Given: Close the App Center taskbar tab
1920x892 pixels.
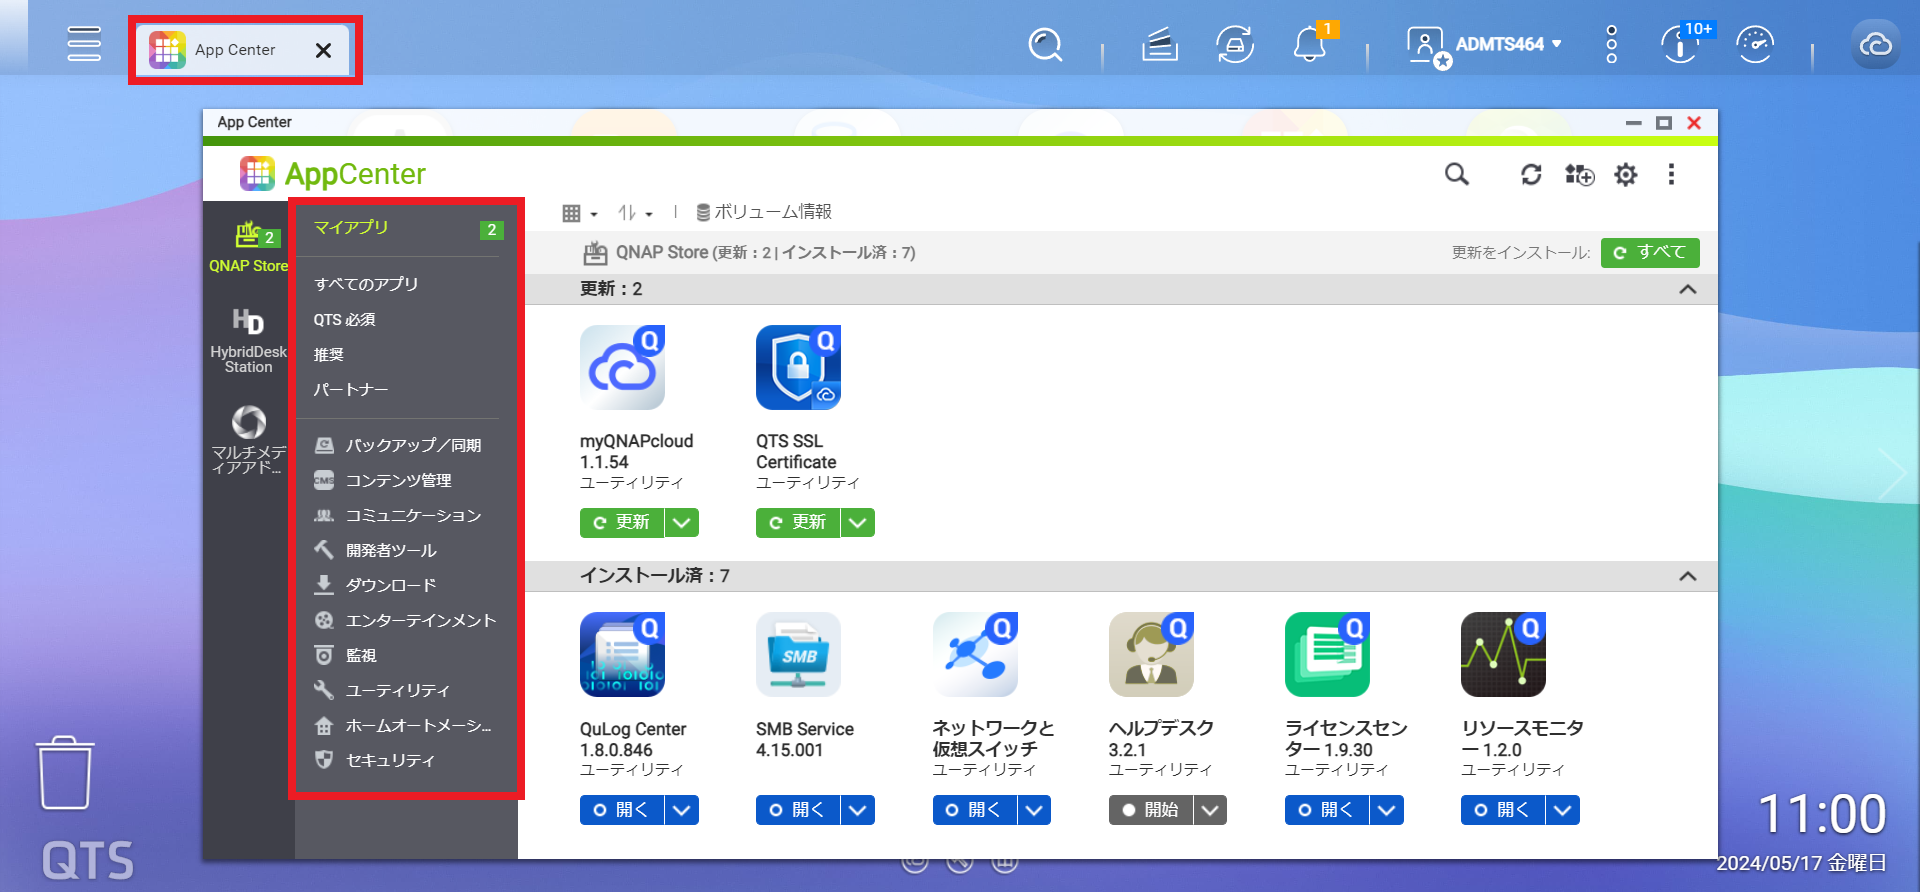Looking at the screenshot, I should [x=323, y=50].
